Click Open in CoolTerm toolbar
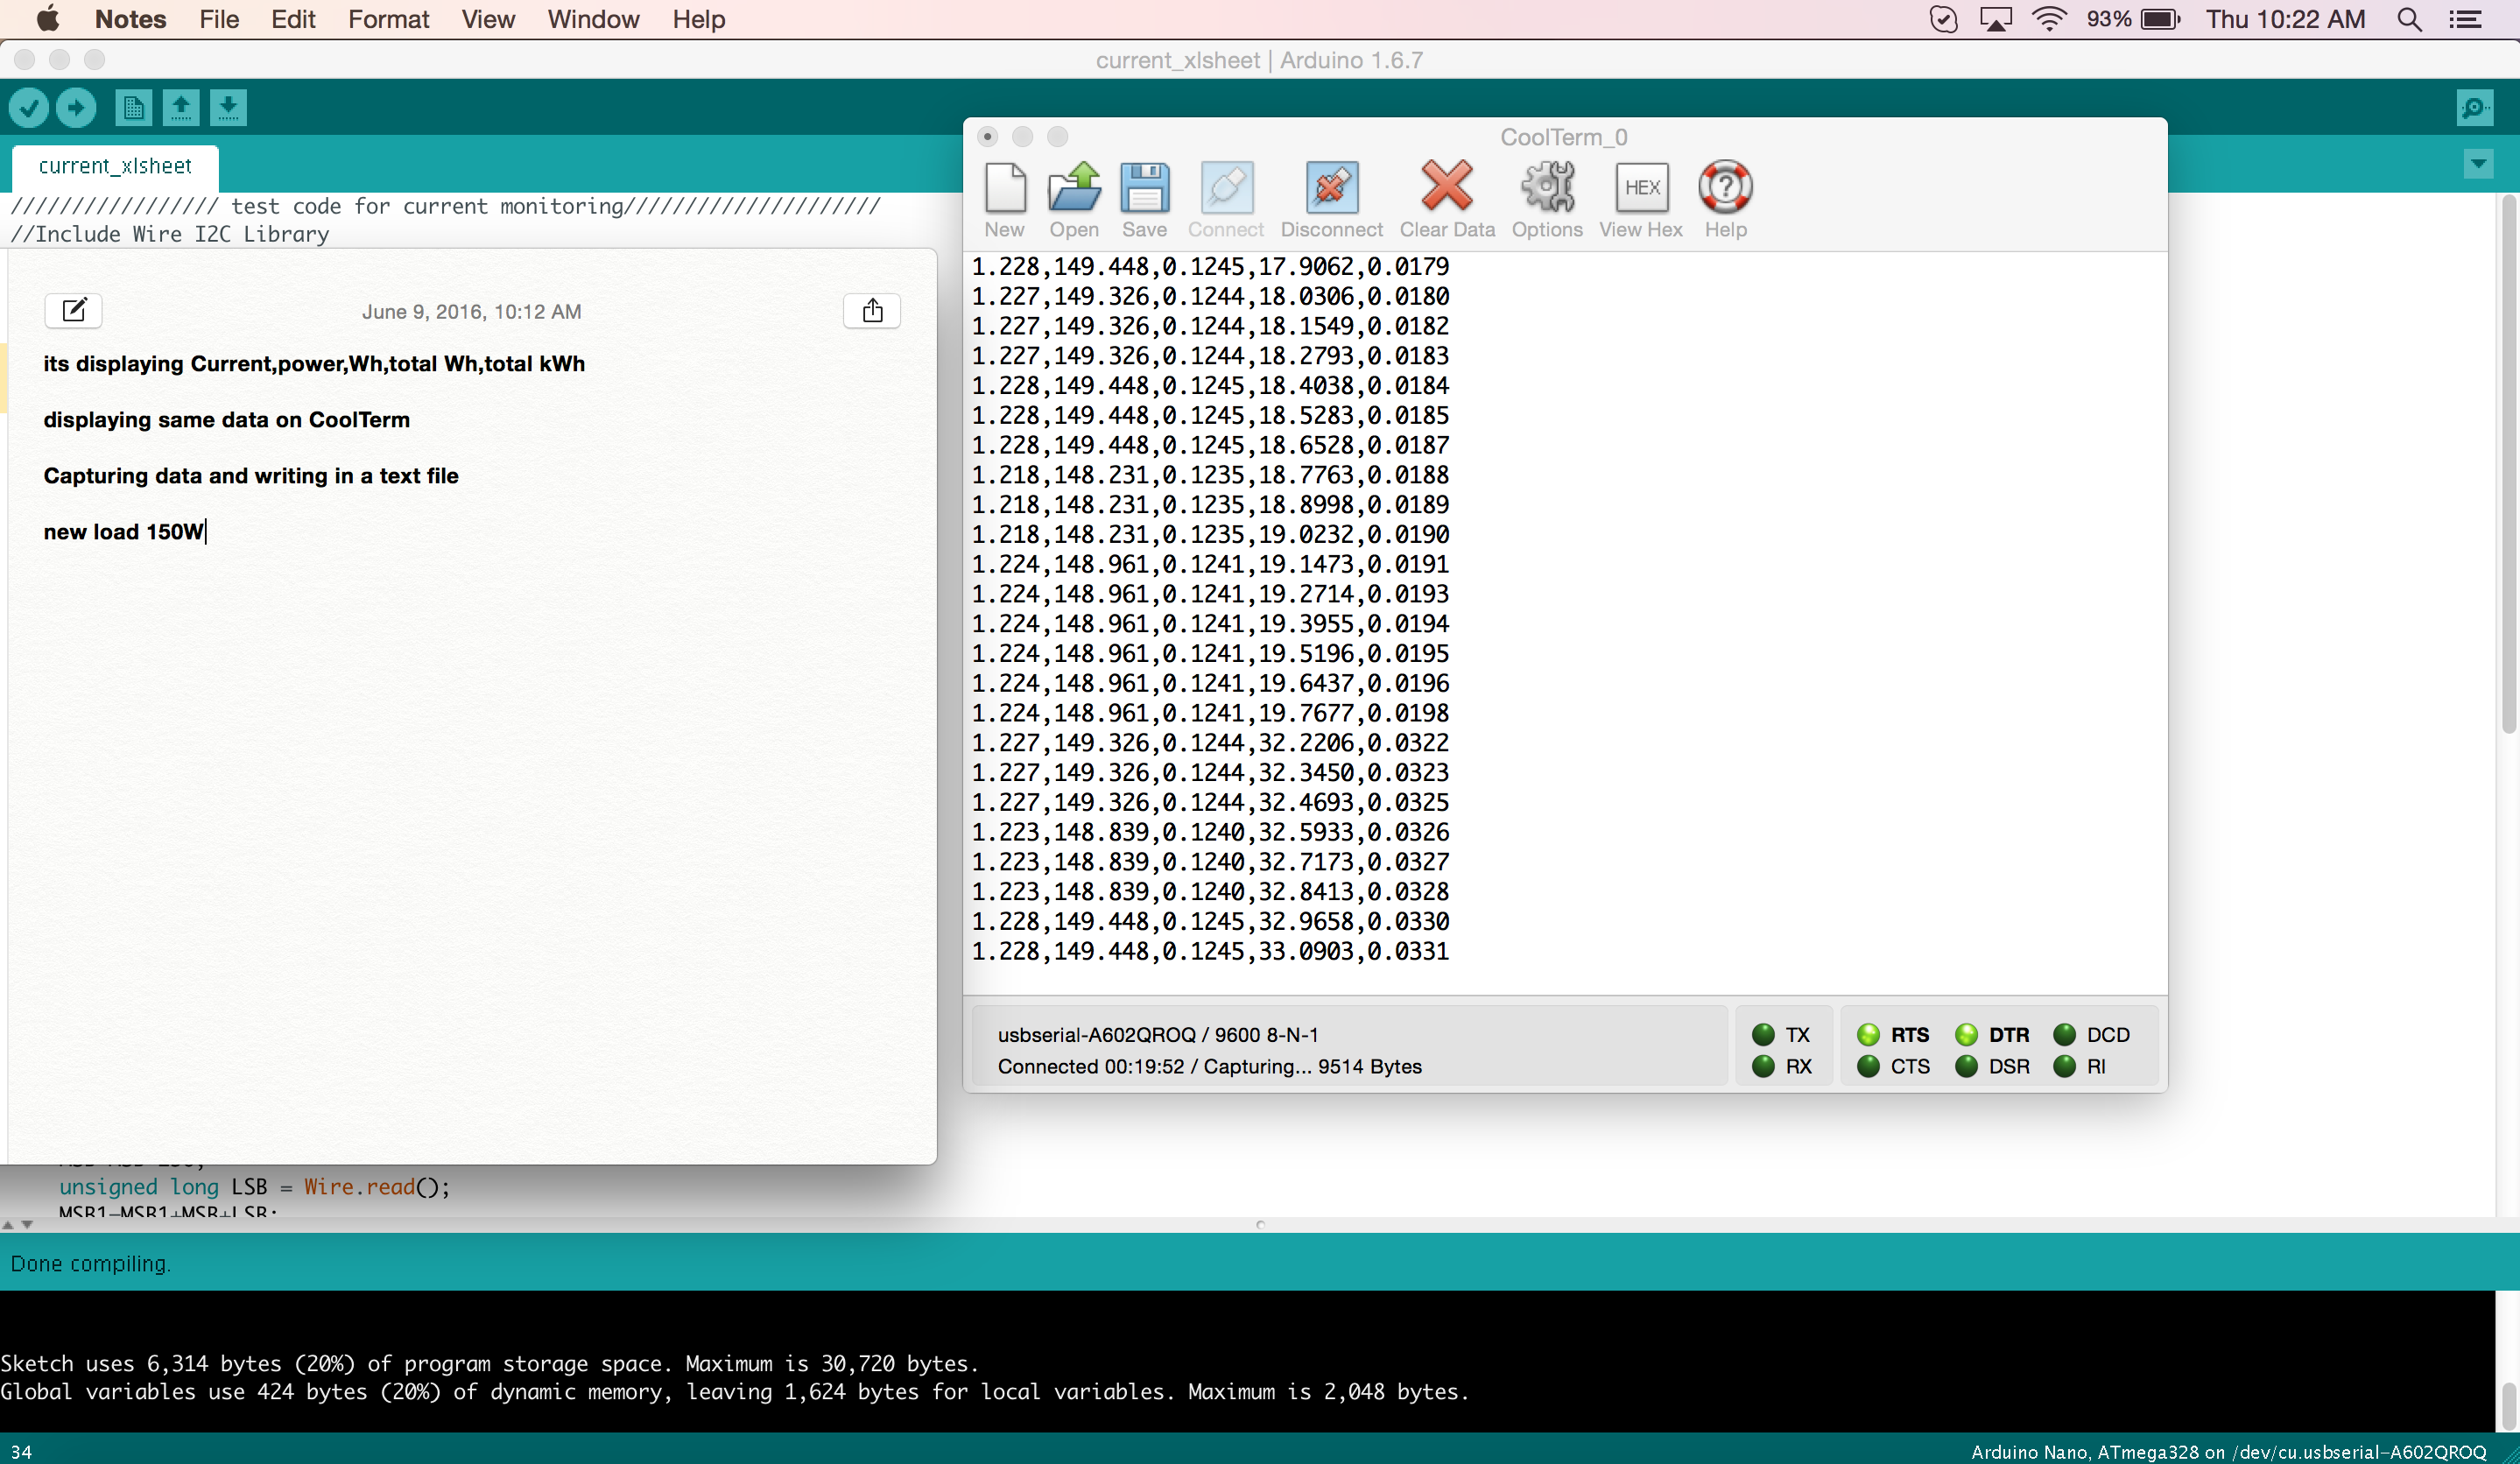This screenshot has height=1464, width=2520. click(x=1074, y=199)
